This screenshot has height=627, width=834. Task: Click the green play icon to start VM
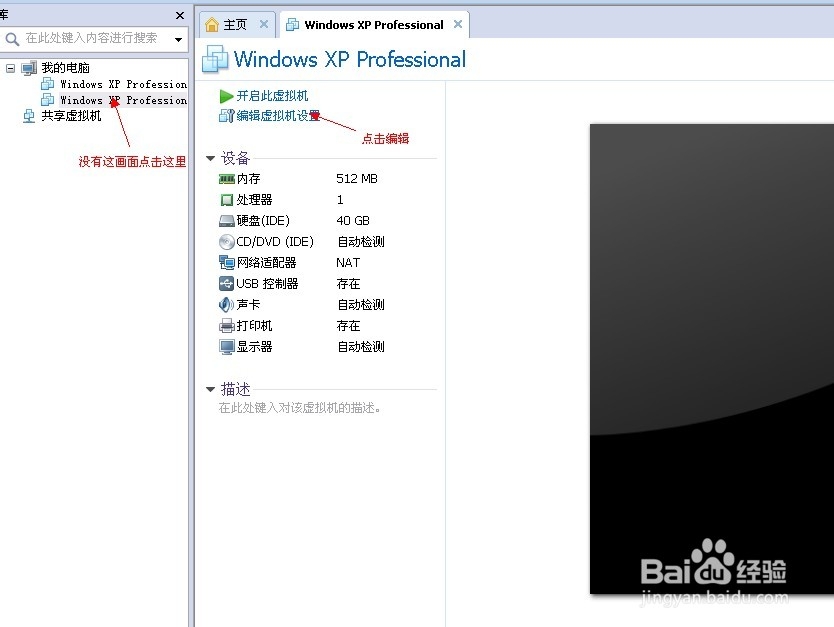[x=226, y=96]
